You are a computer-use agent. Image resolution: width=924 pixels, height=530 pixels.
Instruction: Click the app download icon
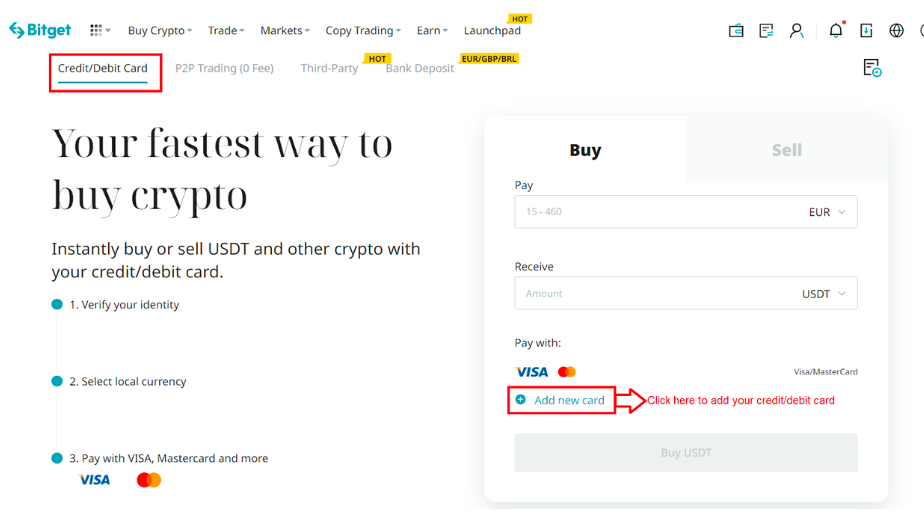[x=866, y=30]
